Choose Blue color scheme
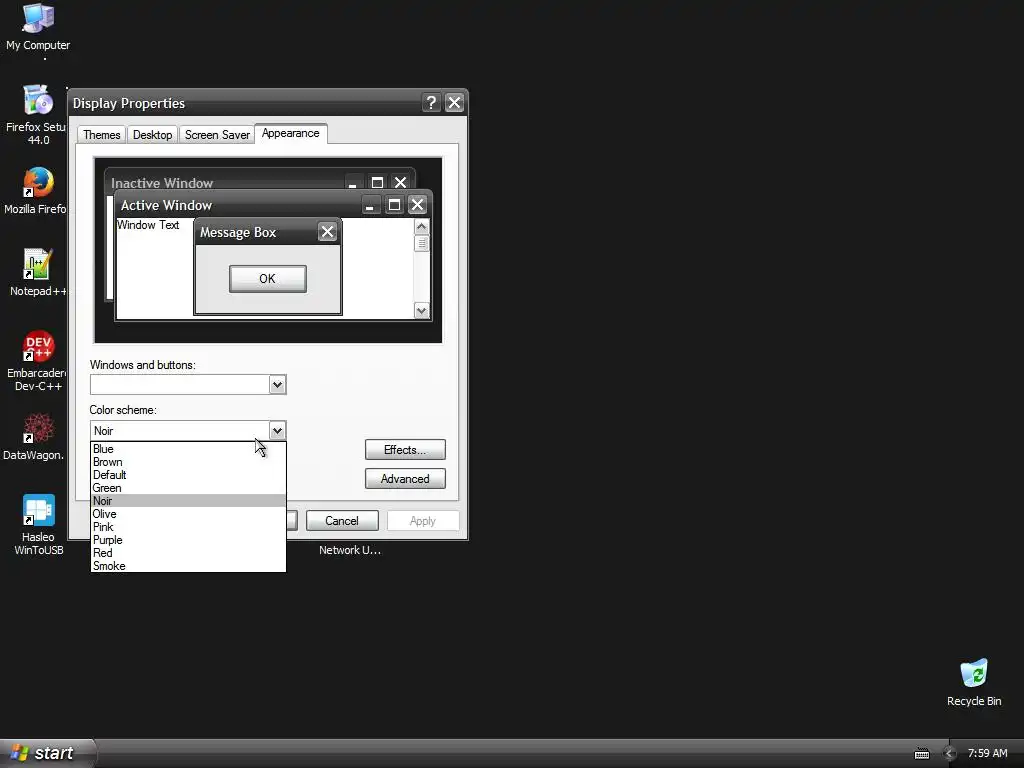The width and height of the screenshot is (1024, 768). (x=188, y=449)
